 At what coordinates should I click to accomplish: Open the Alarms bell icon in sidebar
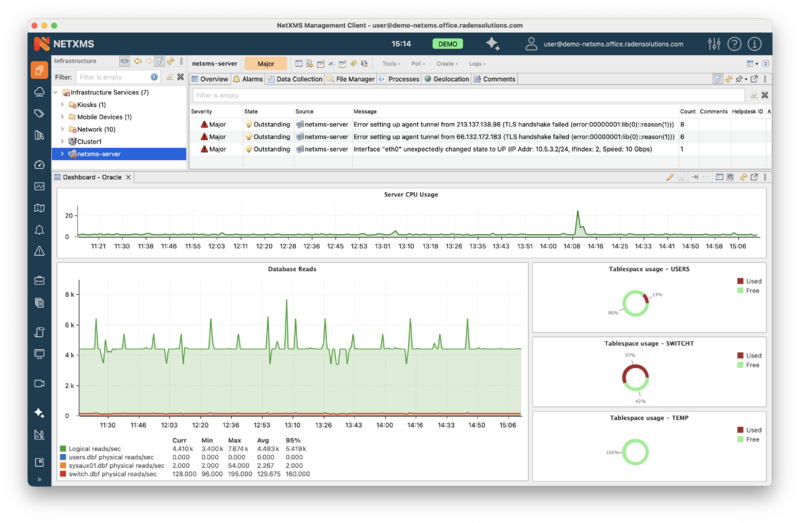39,230
